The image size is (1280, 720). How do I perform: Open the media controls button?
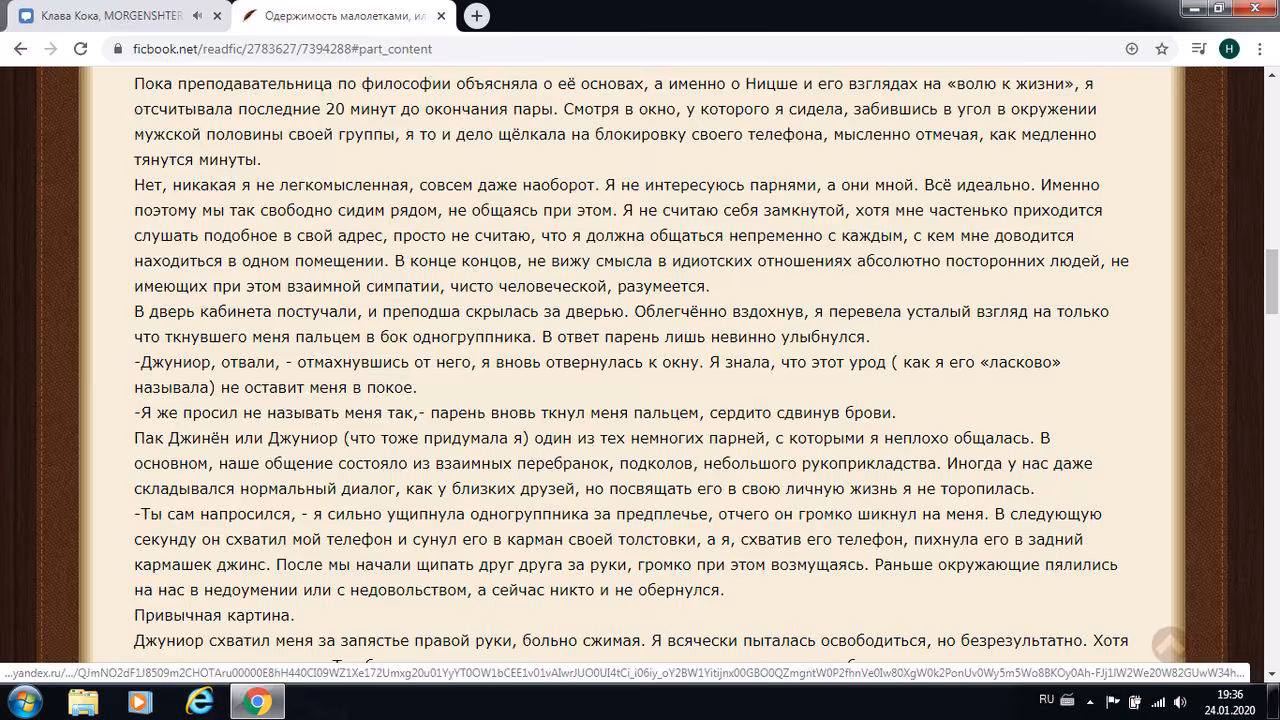pos(1199,49)
